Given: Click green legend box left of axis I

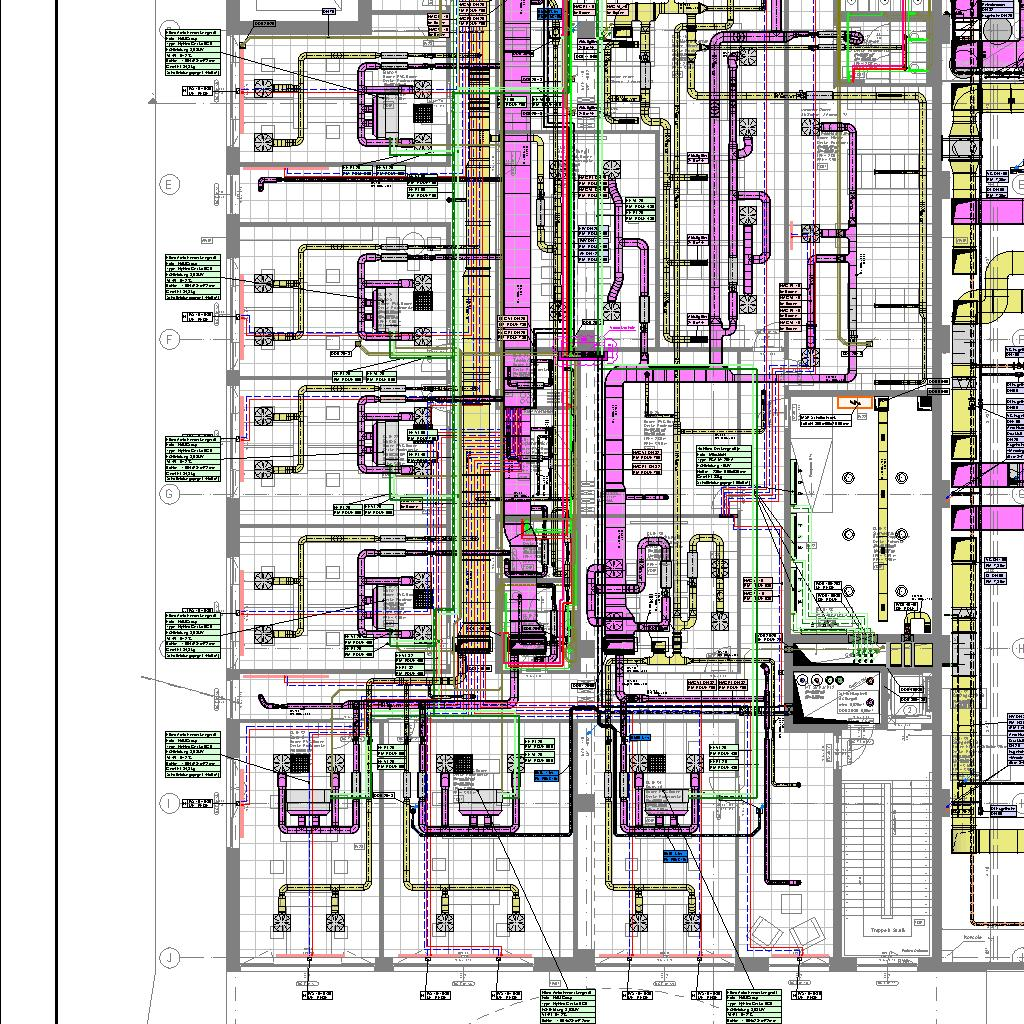Looking at the screenshot, I should [193, 754].
